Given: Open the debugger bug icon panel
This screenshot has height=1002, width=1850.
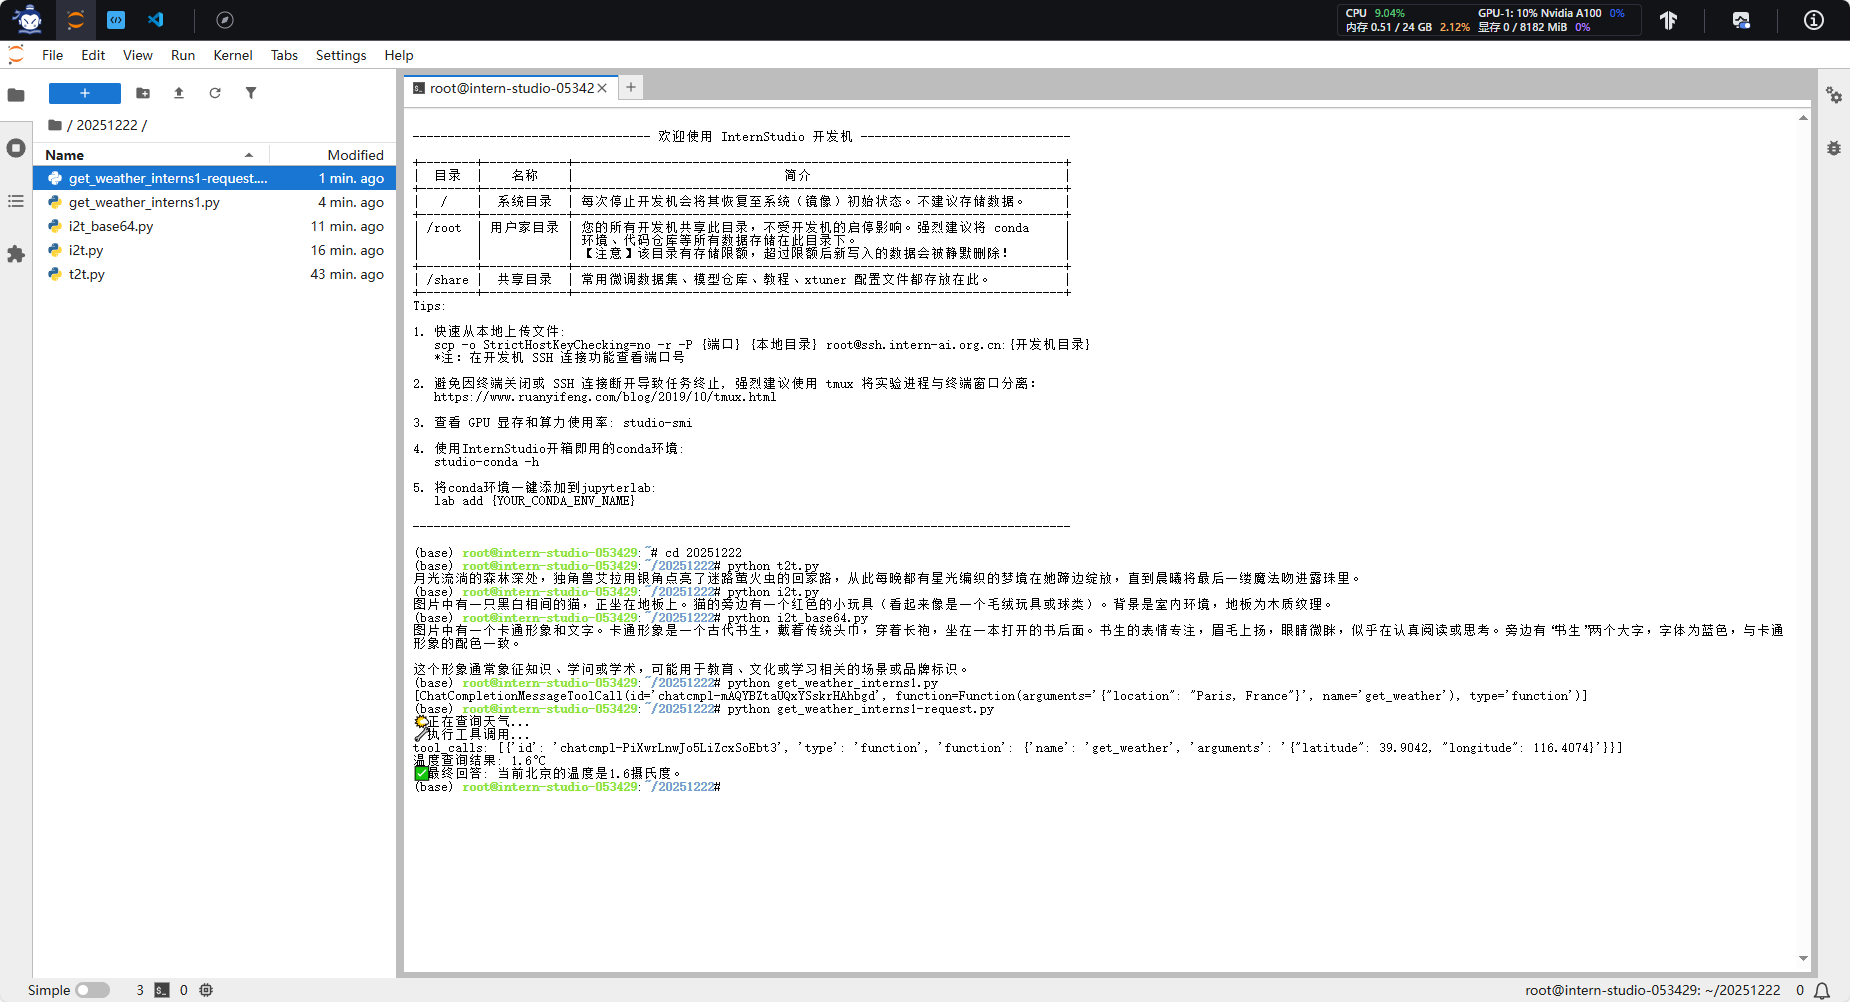Looking at the screenshot, I should (1833, 148).
